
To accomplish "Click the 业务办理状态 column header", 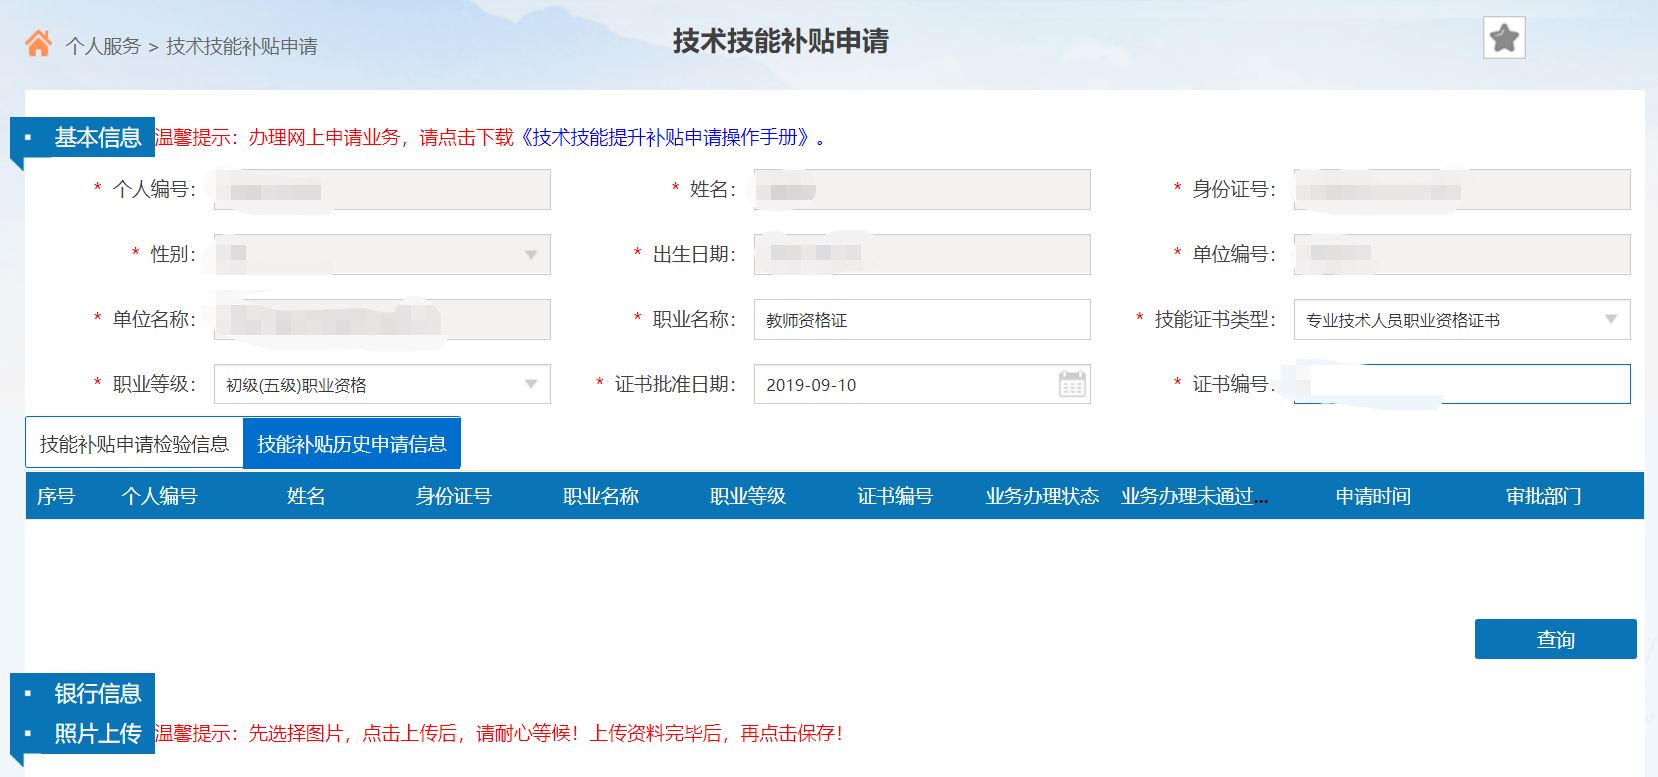I will (x=1041, y=496).
